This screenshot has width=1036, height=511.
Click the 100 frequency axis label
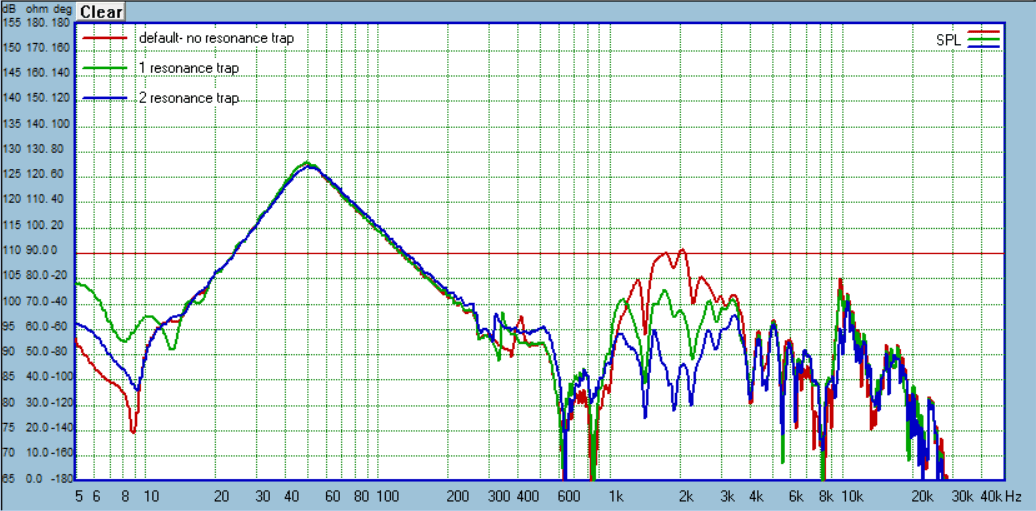[388, 495]
